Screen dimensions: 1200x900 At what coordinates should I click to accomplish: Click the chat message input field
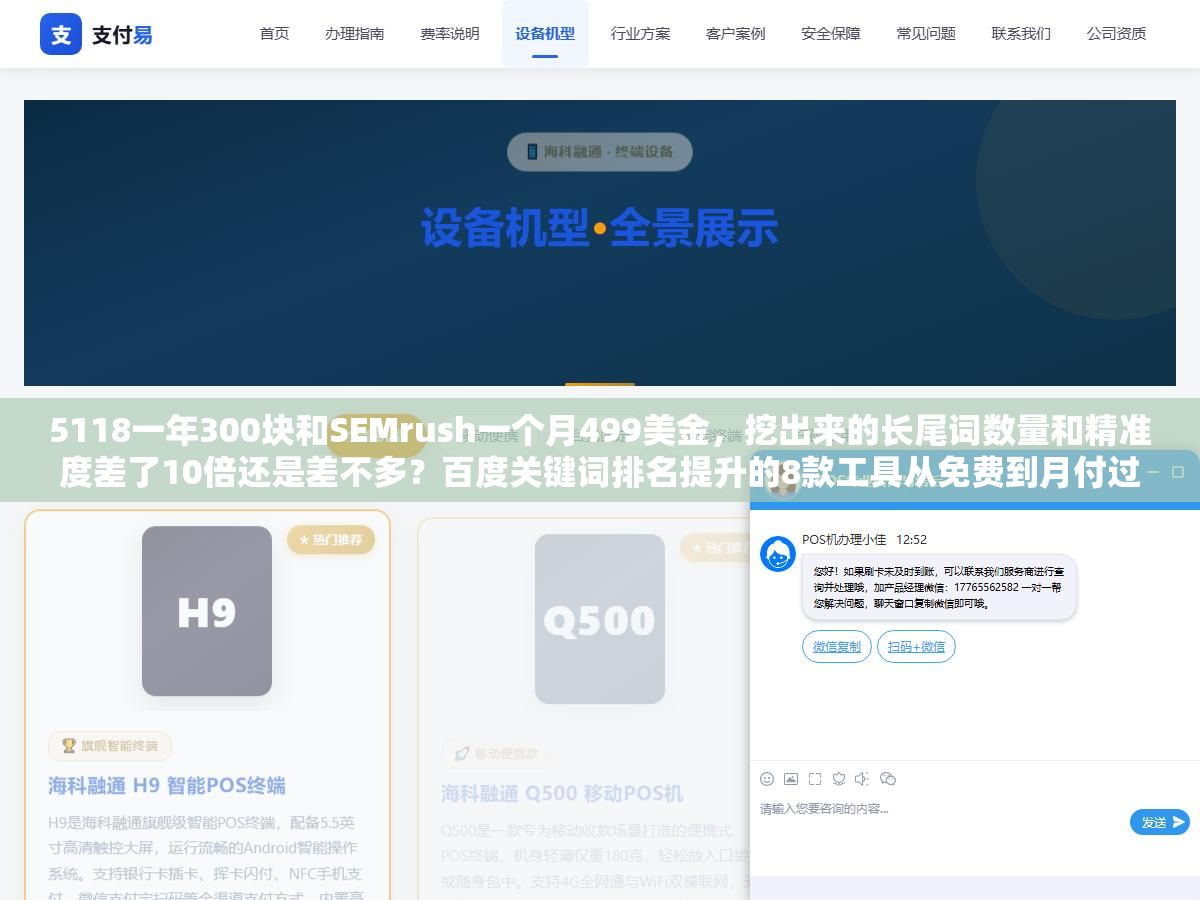click(x=940, y=820)
